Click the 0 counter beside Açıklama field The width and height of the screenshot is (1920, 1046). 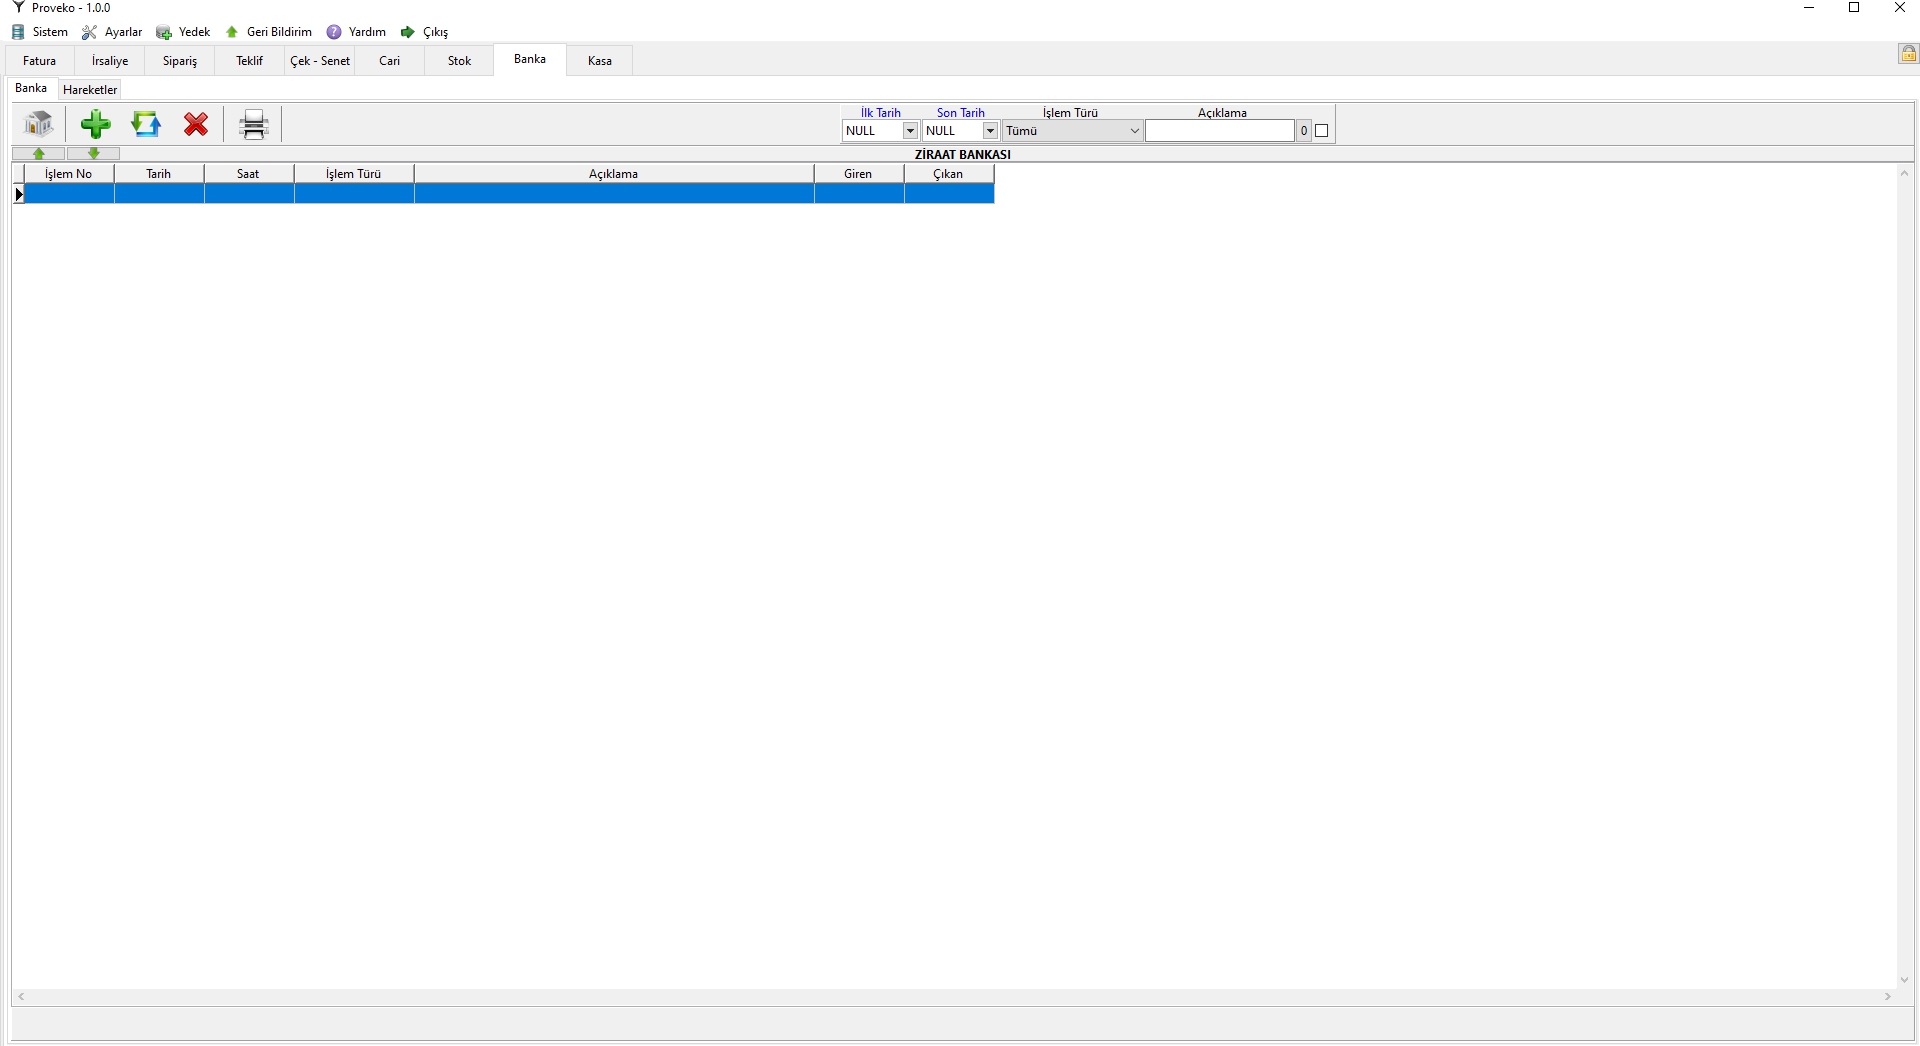point(1304,131)
